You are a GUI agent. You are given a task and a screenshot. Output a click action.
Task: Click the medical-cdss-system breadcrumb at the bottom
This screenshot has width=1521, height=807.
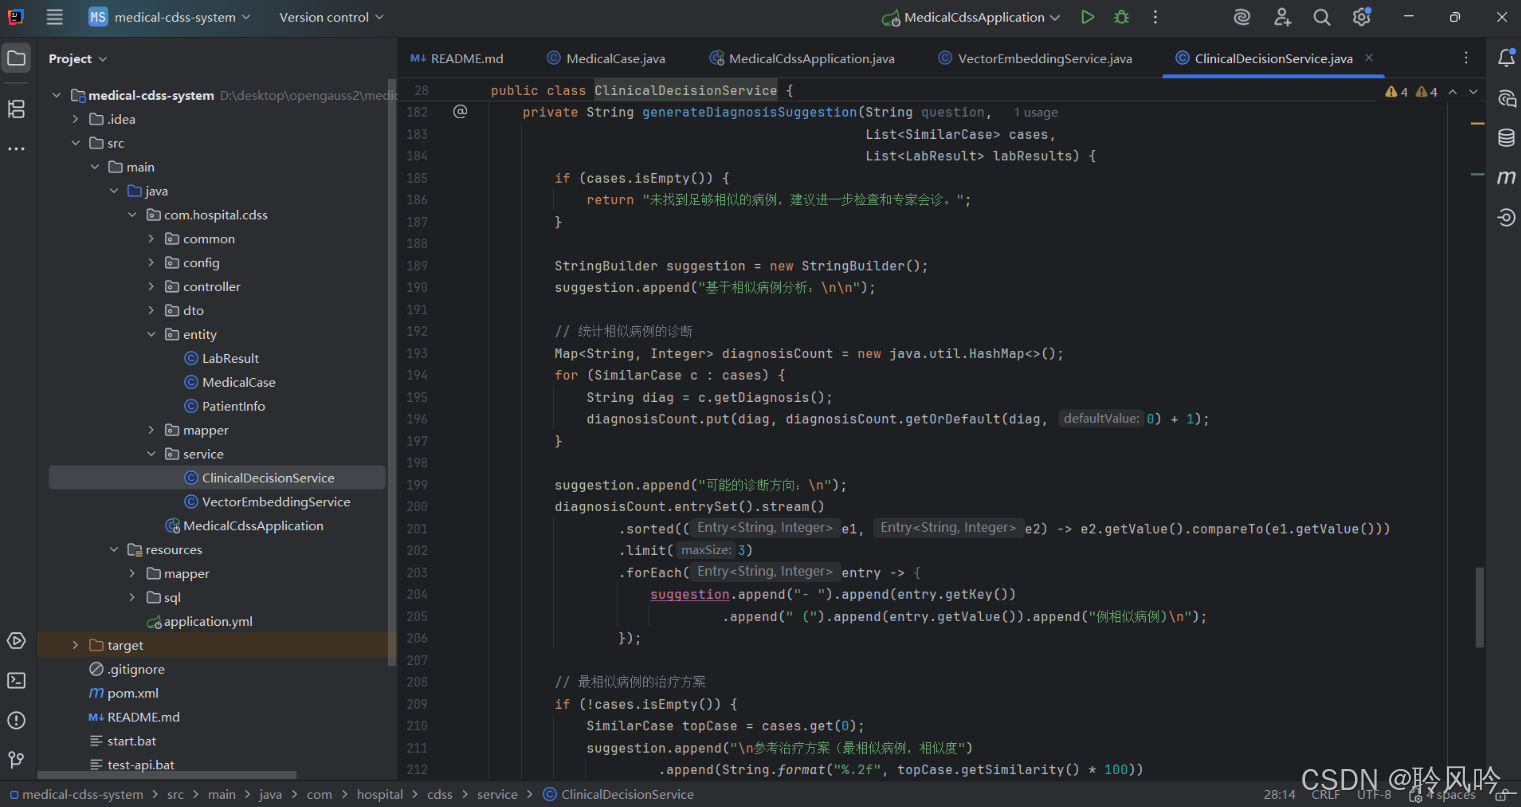(75, 794)
